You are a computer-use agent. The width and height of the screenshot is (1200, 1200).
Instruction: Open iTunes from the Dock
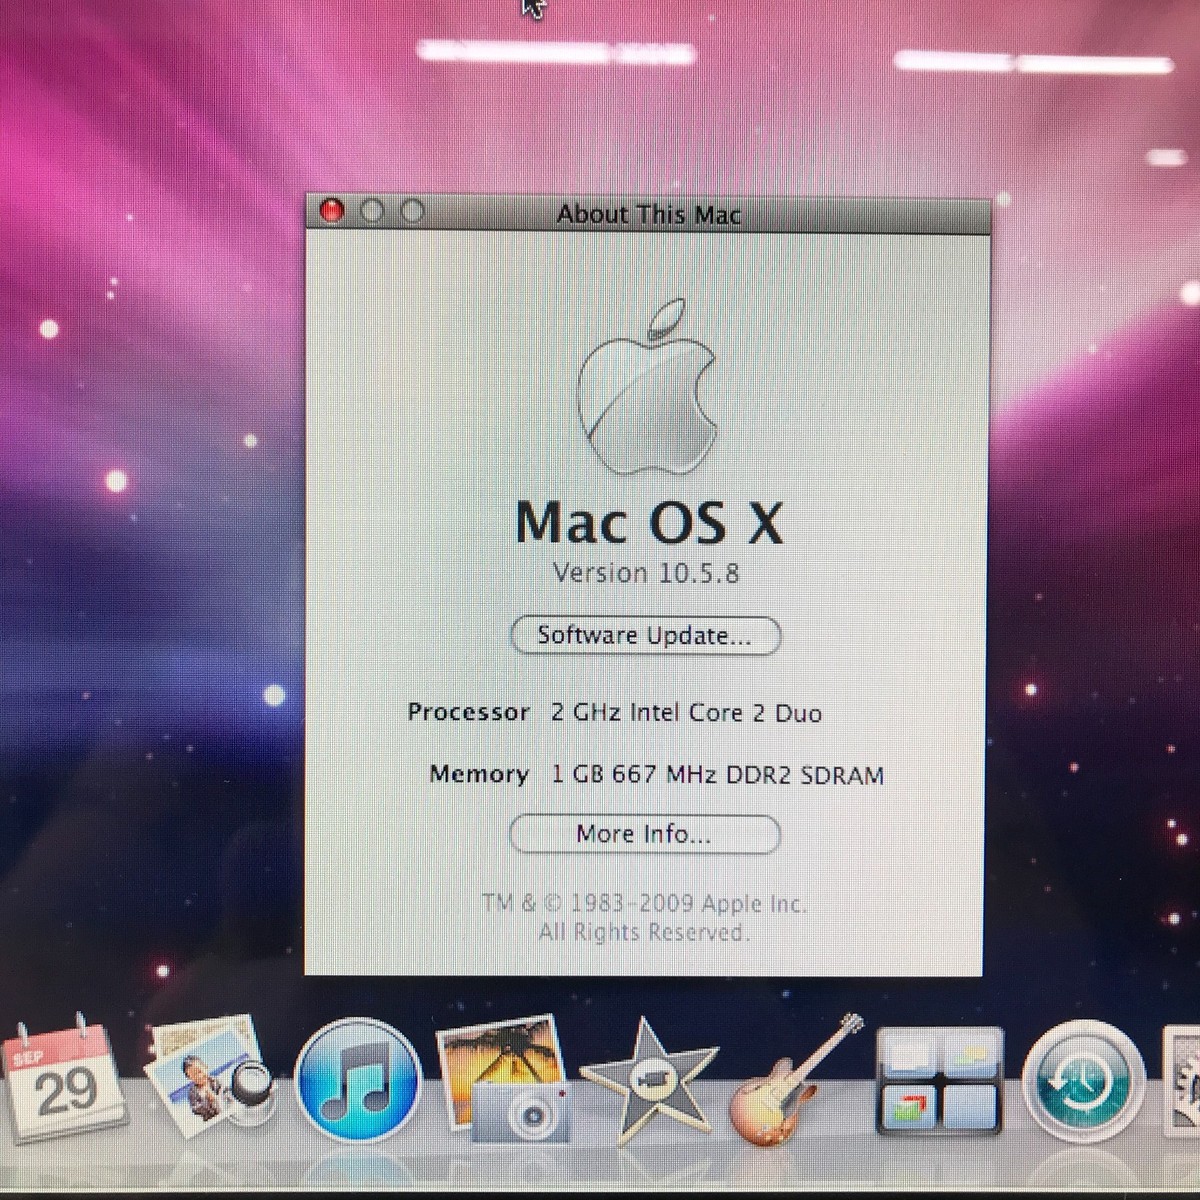pyautogui.click(x=360, y=1082)
